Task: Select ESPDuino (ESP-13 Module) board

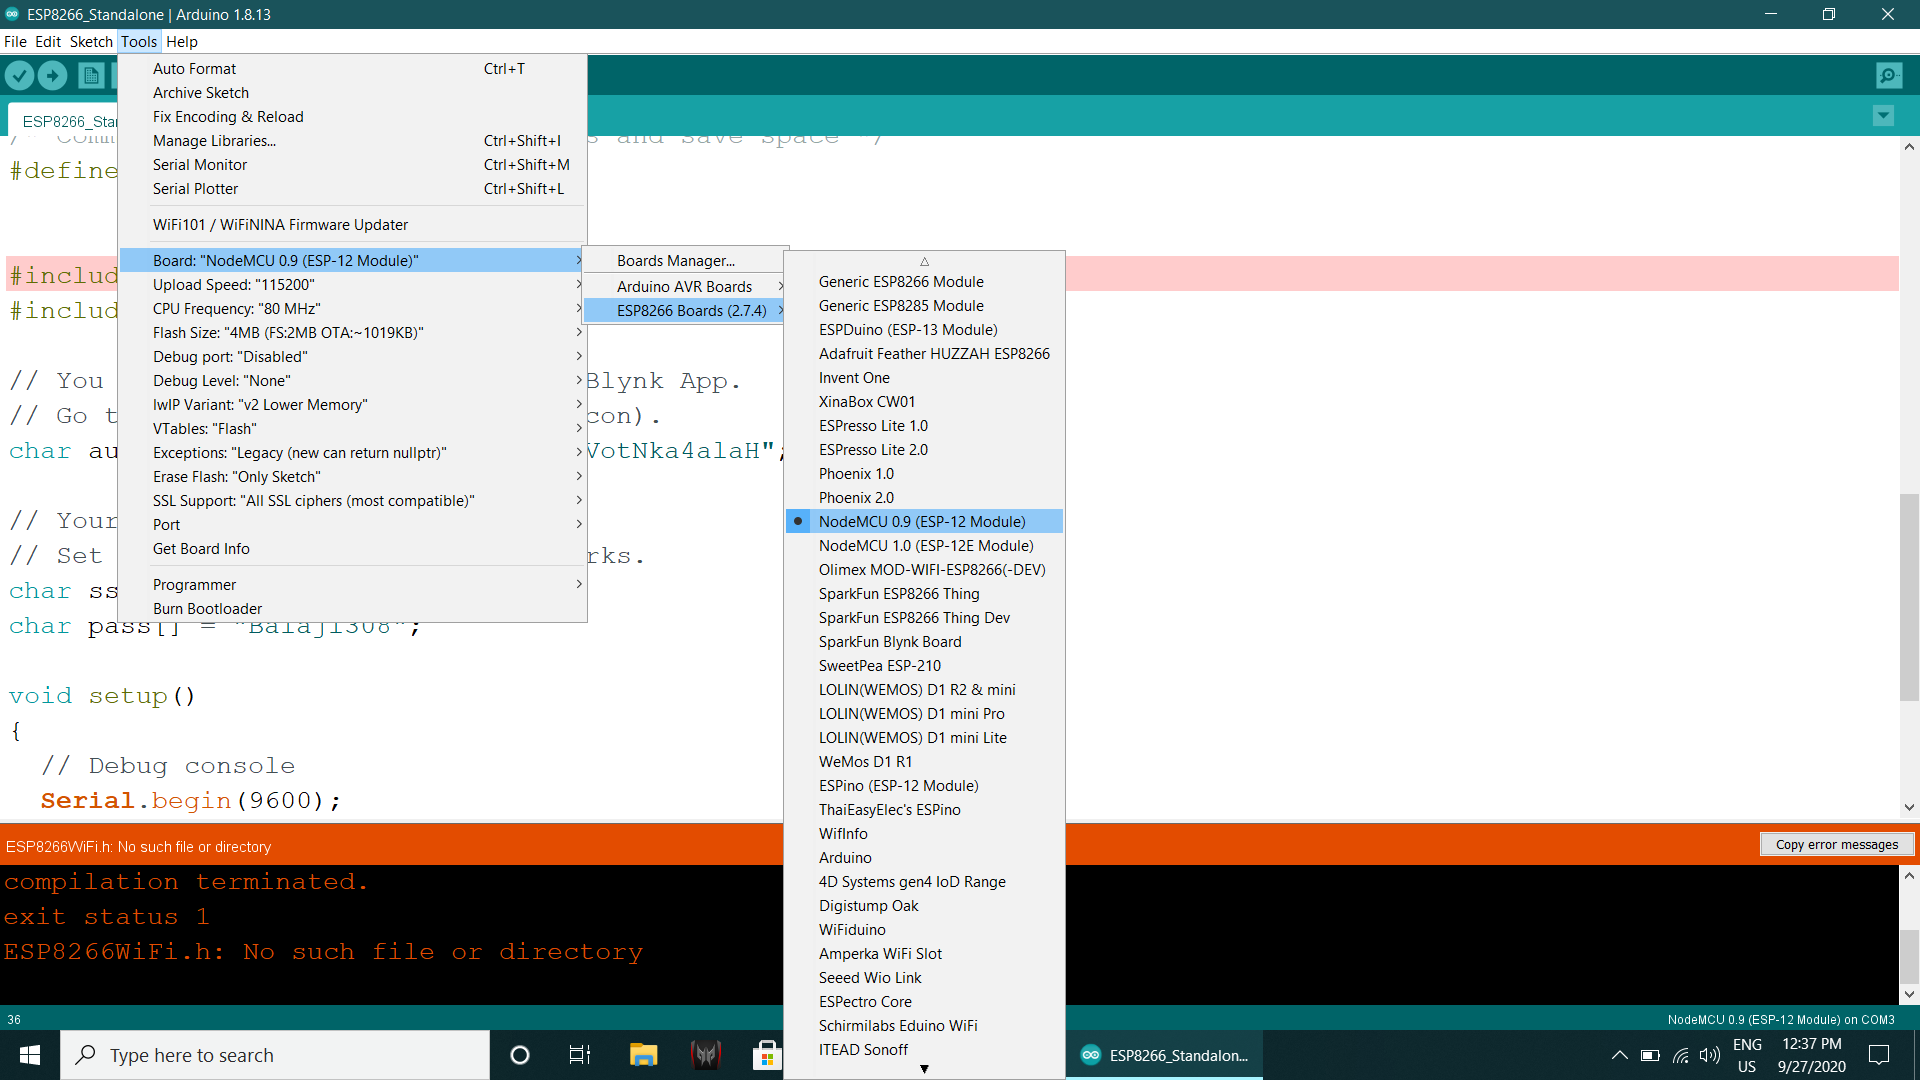Action: click(924, 330)
